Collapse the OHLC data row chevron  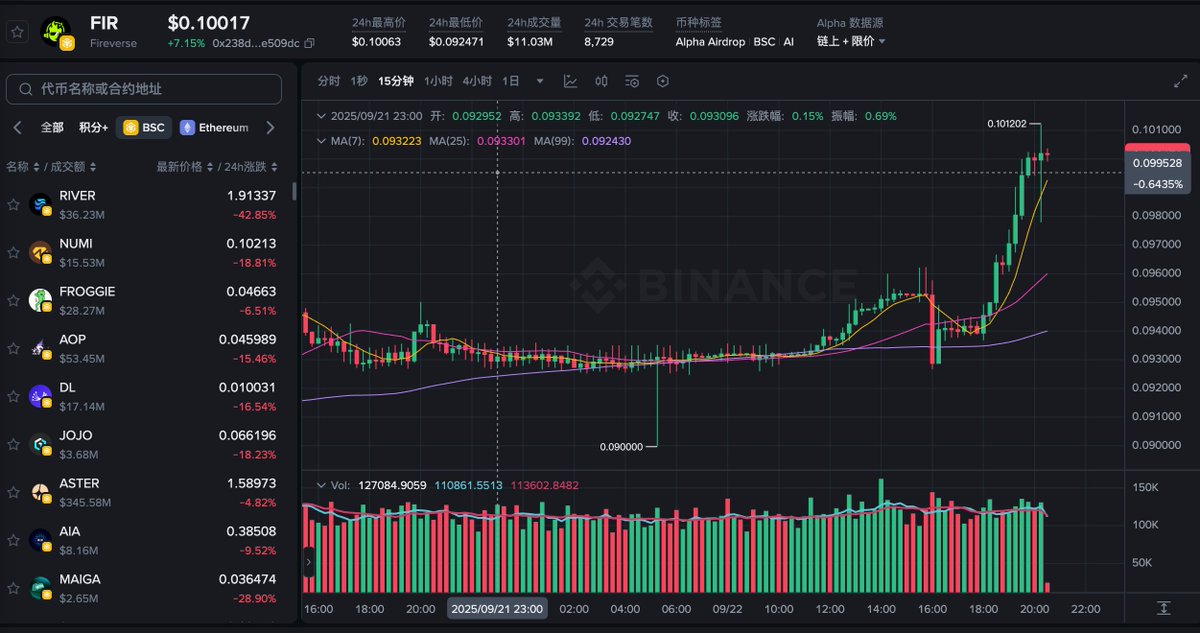pyautogui.click(x=320, y=116)
